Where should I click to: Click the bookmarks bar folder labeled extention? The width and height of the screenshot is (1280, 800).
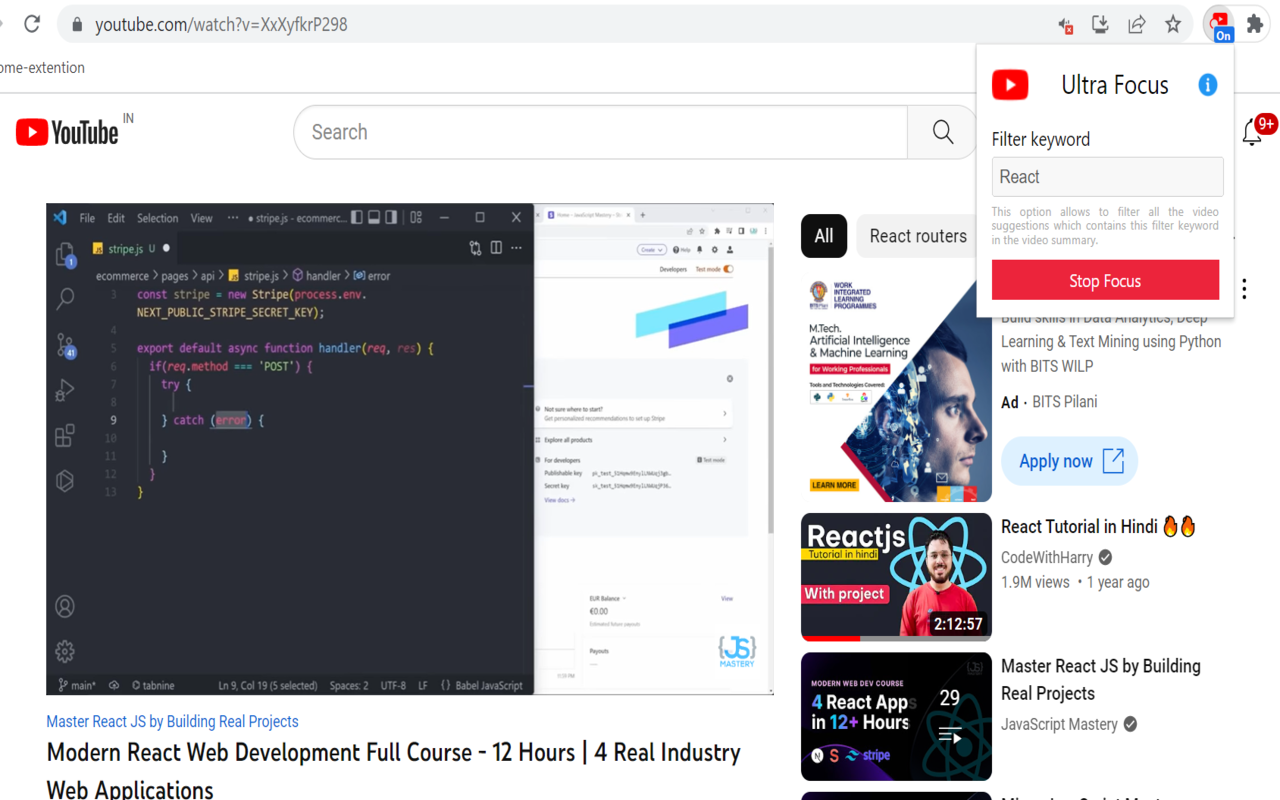pos(42,68)
